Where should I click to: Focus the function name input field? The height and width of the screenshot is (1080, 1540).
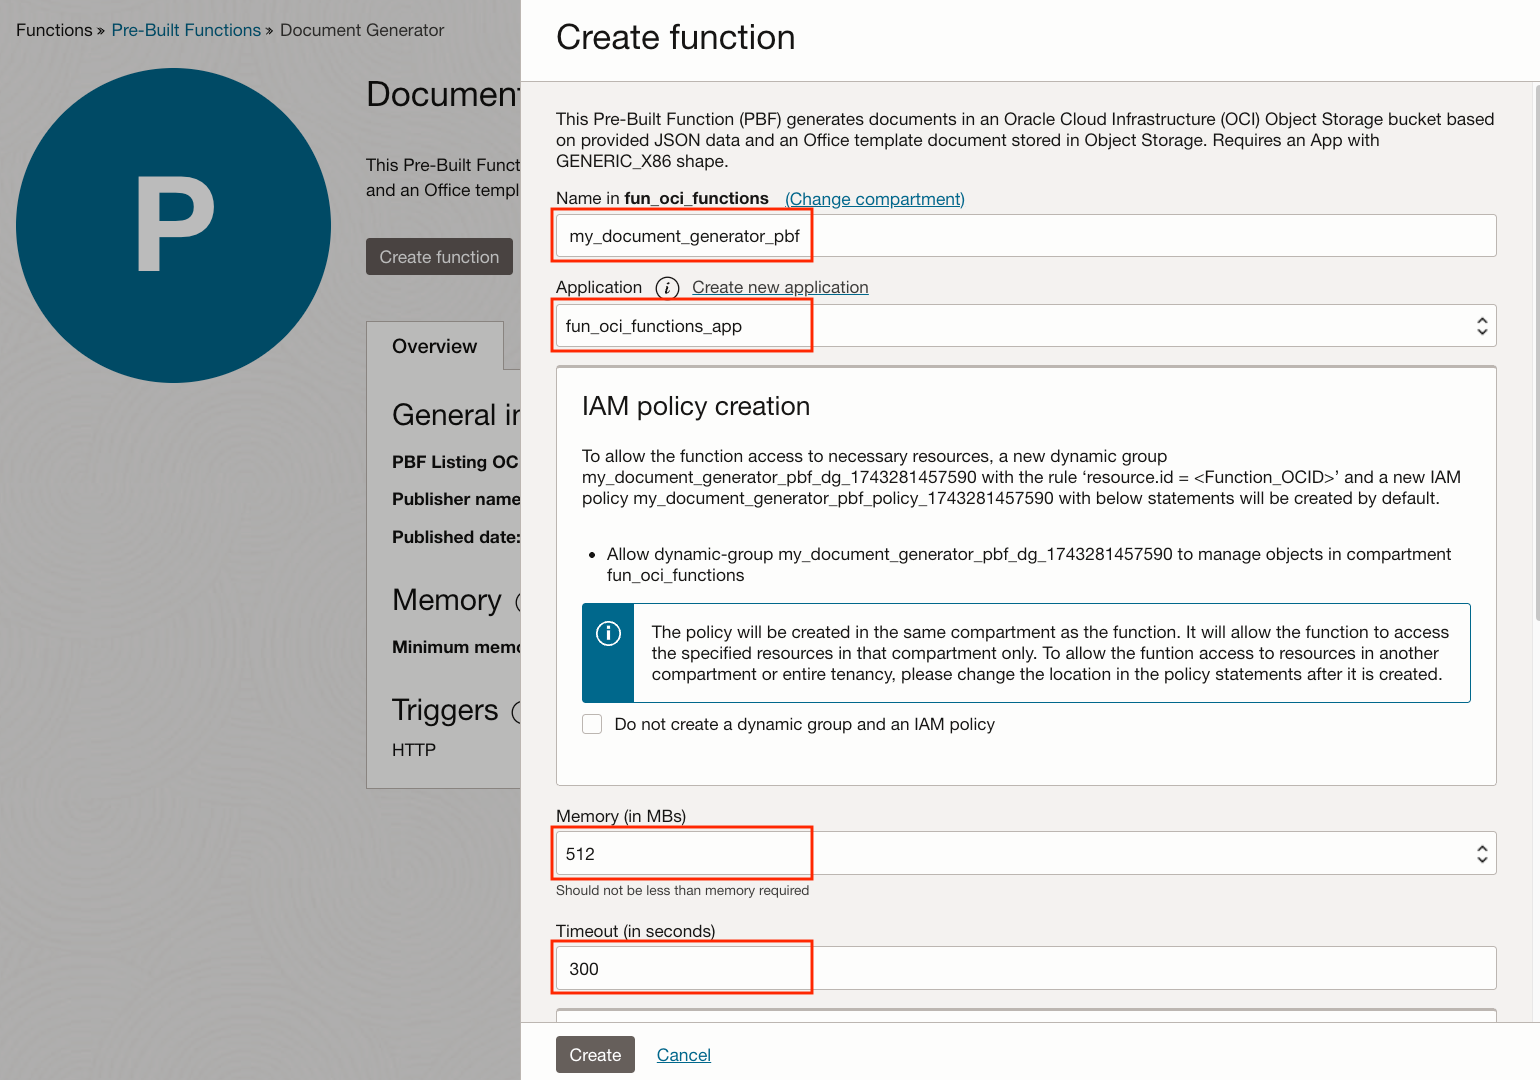pyautogui.click(x=1025, y=236)
